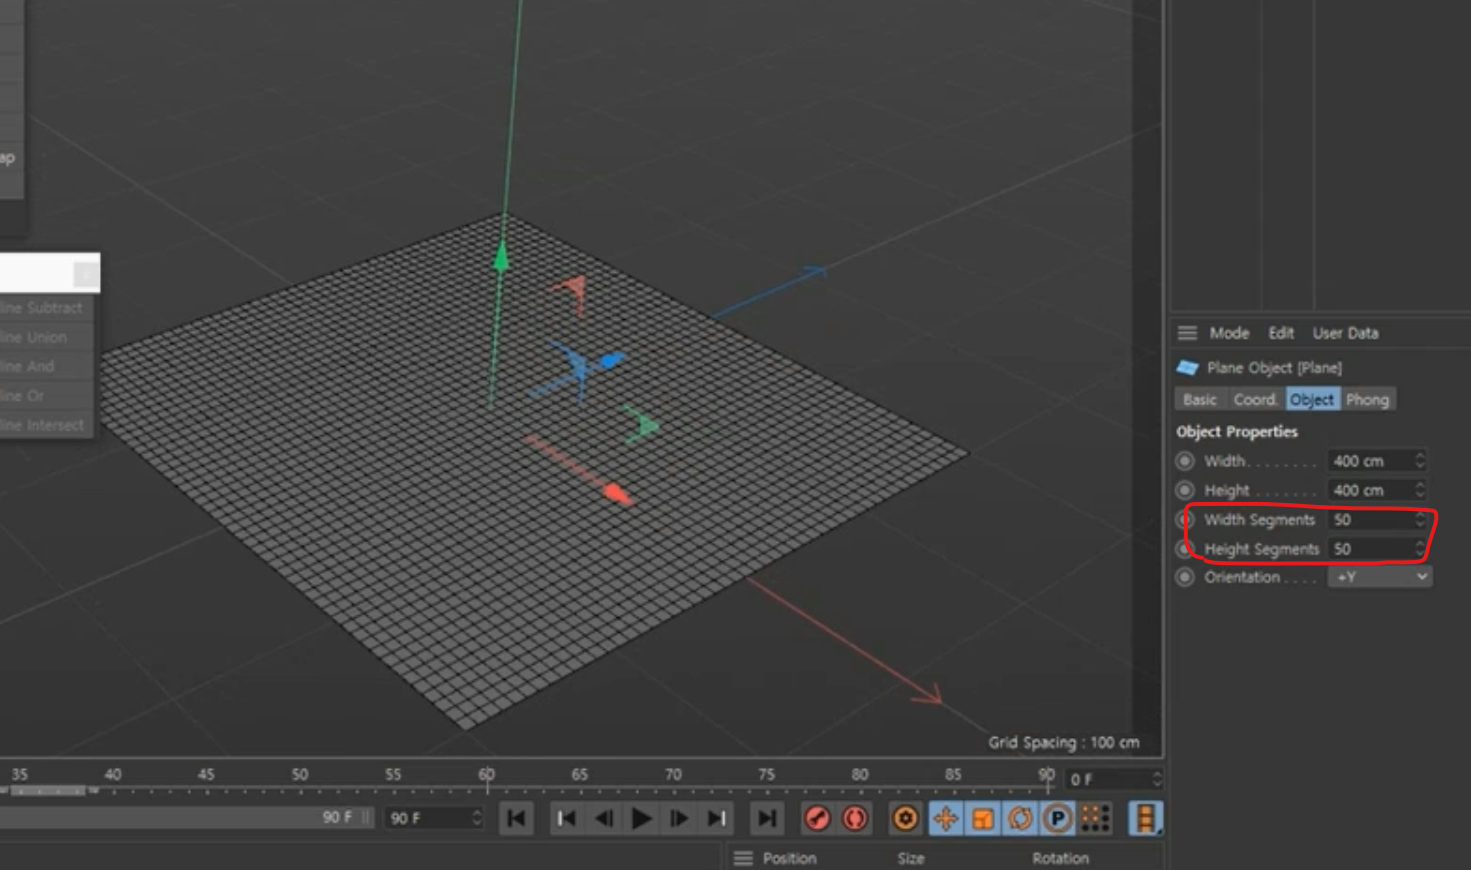Viewport: 1471px width, 870px height.
Task: Adjust 90 F end frame stepper arrows
Action: click(x=477, y=818)
